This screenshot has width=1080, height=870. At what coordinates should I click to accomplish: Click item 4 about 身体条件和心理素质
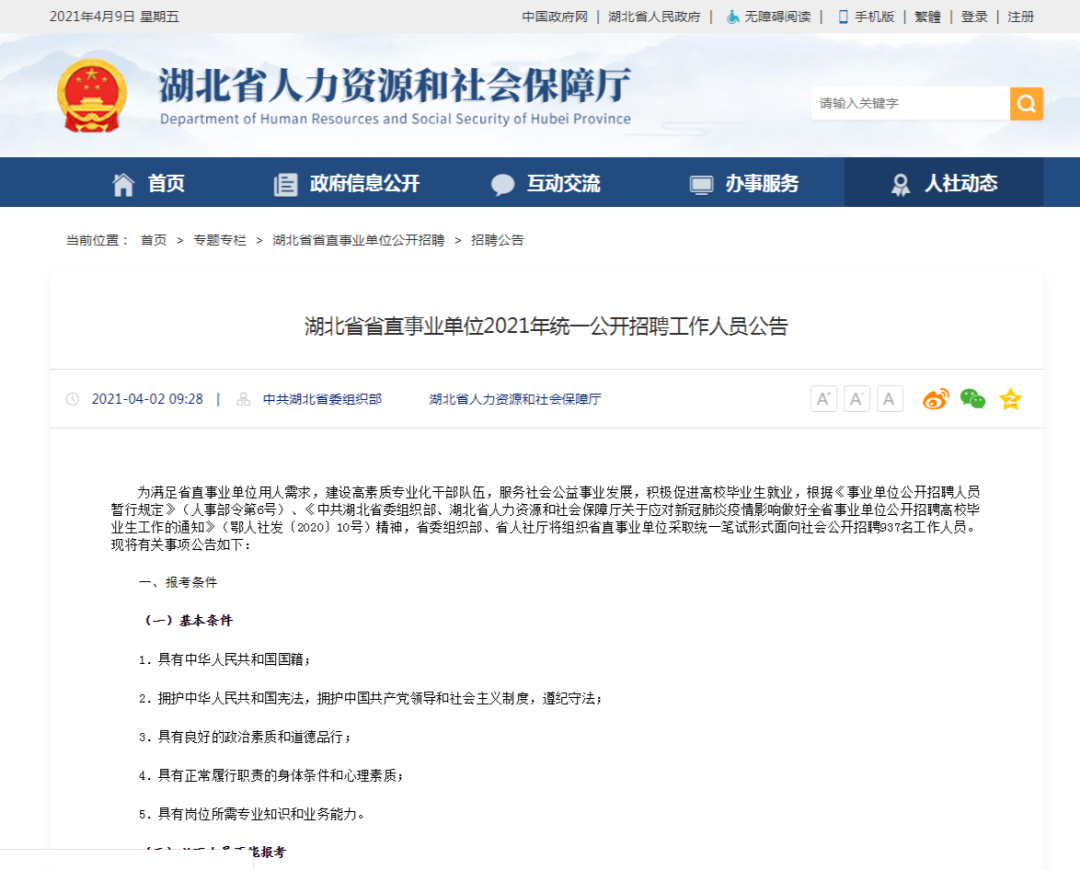(271, 775)
